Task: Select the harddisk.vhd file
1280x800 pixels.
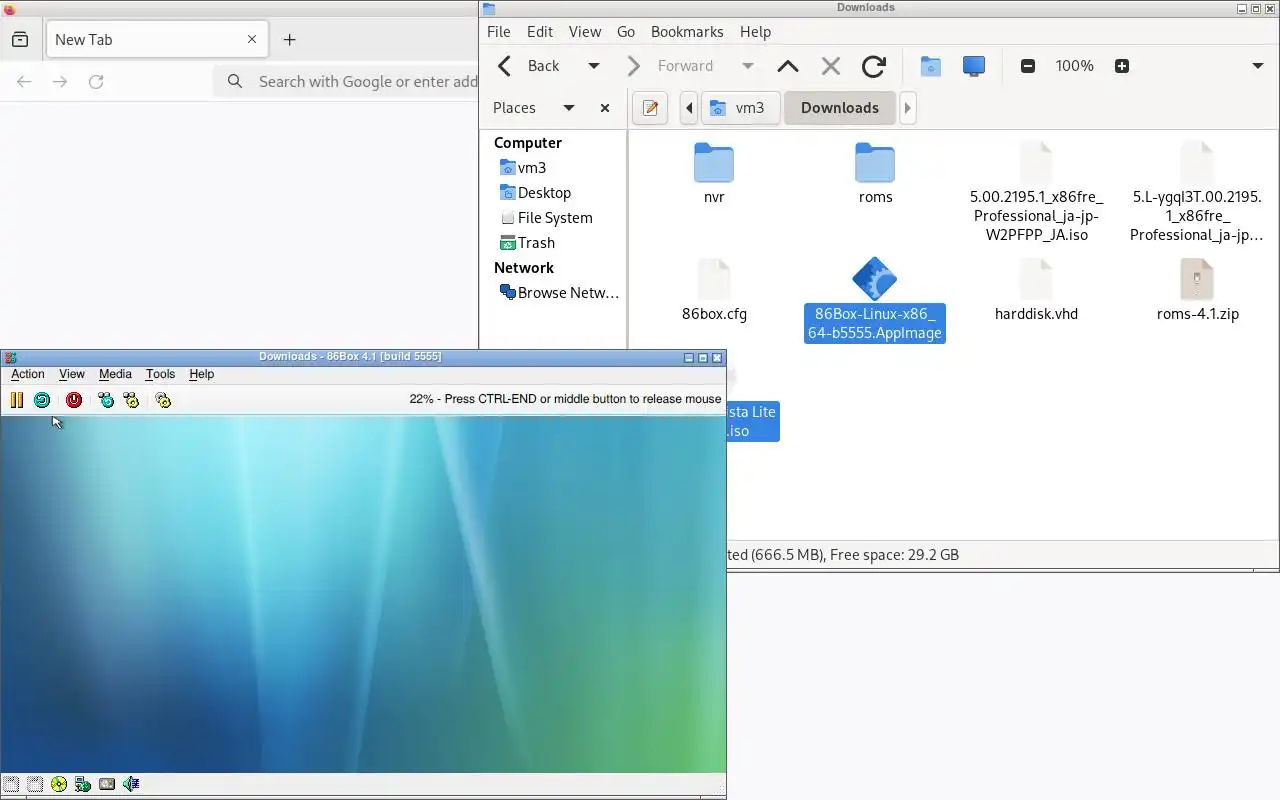Action: tap(1036, 290)
